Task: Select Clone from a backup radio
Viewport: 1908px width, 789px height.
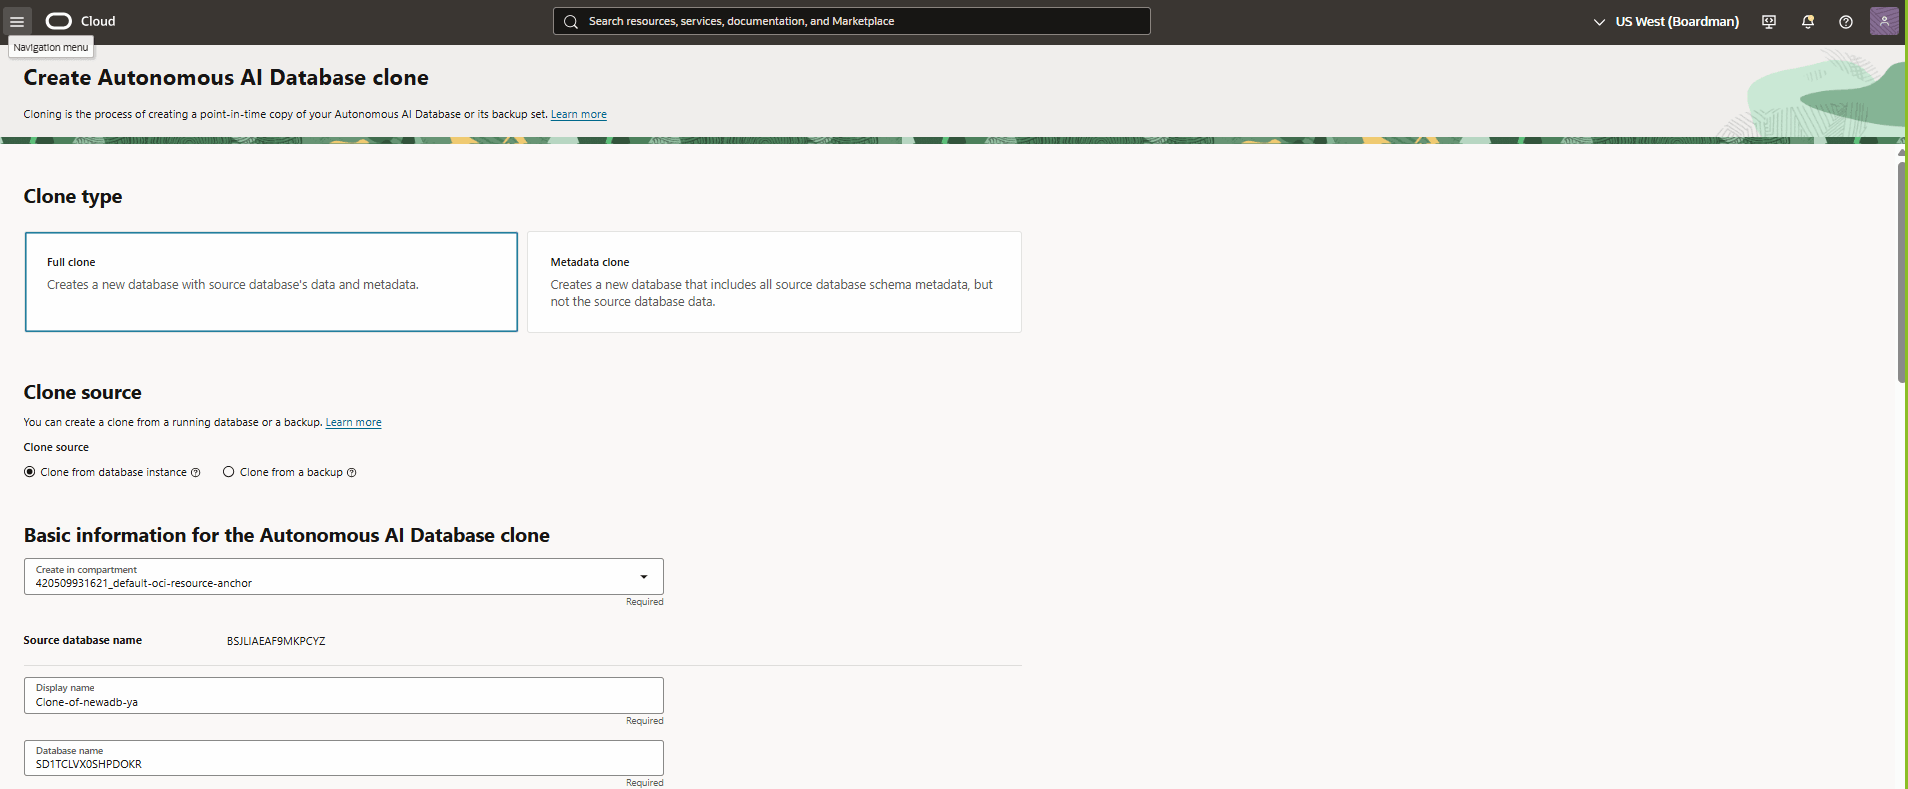Action: pos(229,472)
